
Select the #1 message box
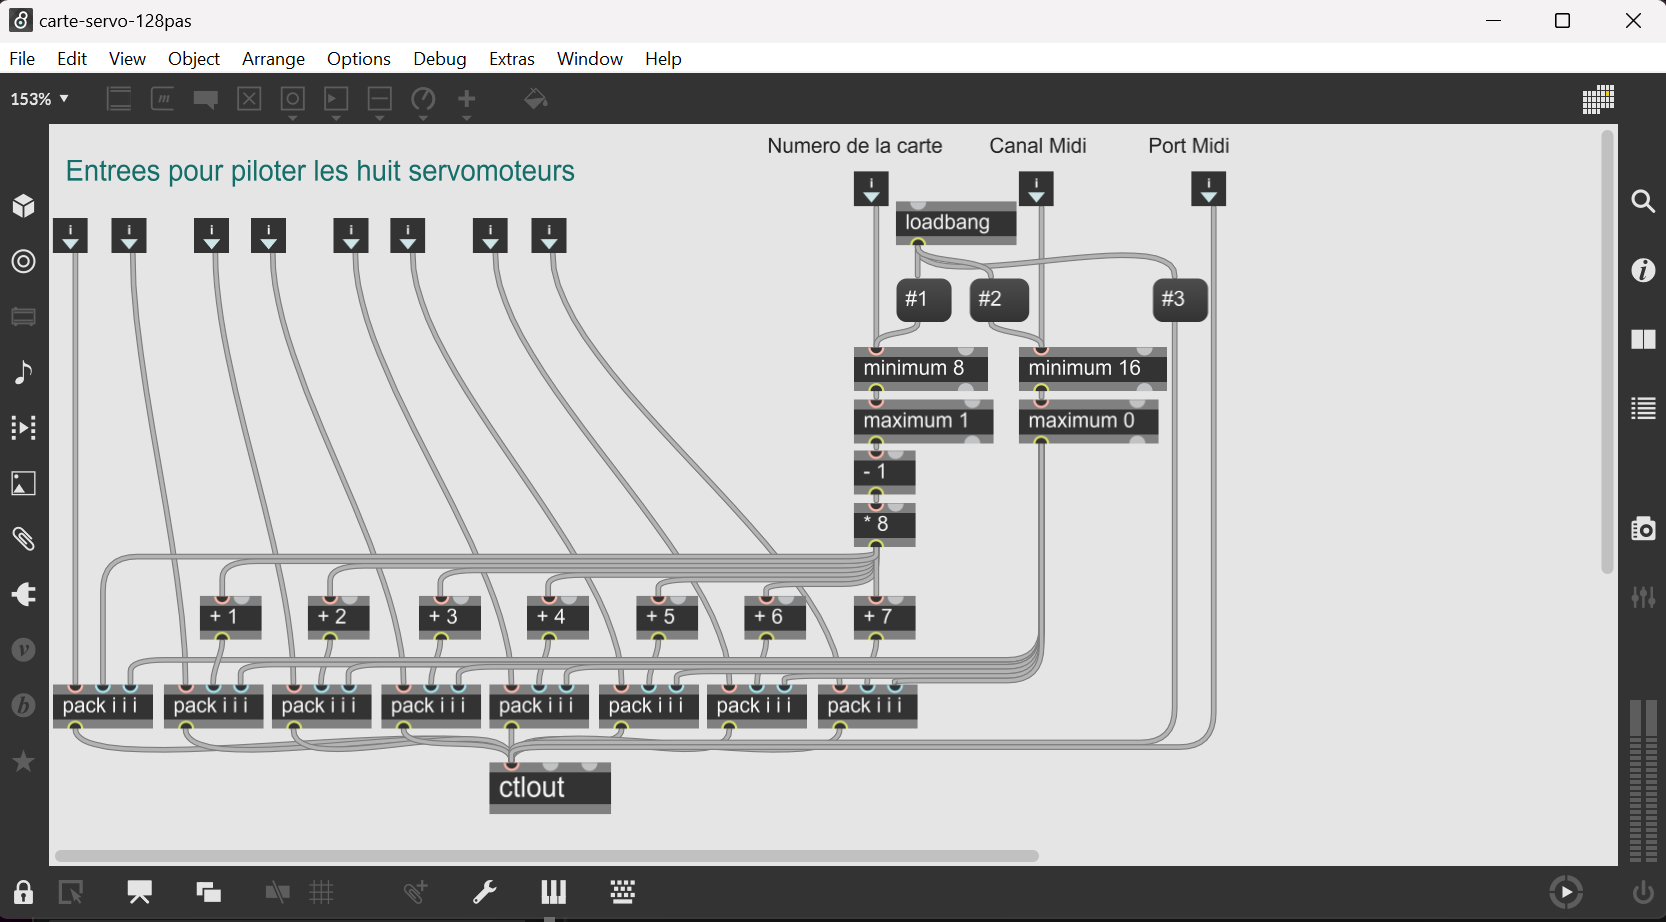(924, 299)
